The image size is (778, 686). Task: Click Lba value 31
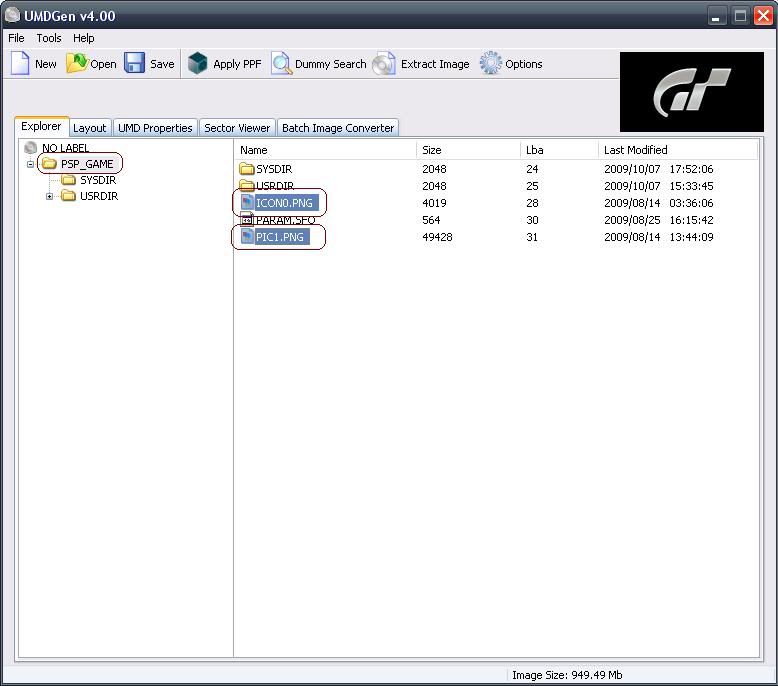[532, 237]
